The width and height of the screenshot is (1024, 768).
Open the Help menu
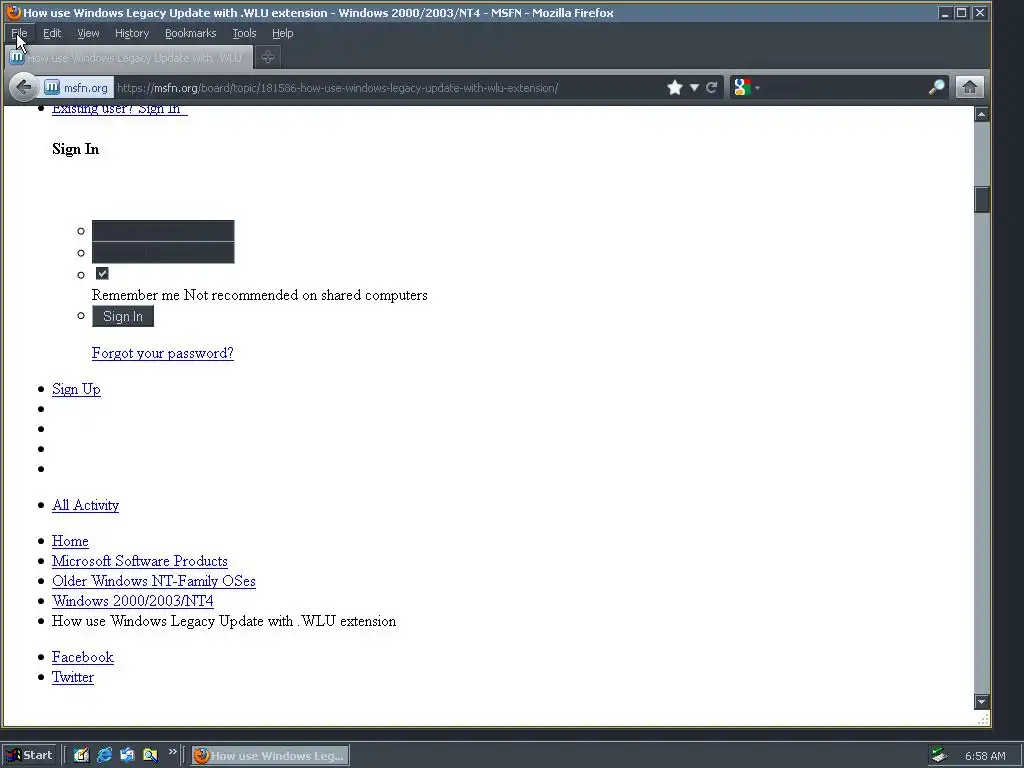click(282, 33)
